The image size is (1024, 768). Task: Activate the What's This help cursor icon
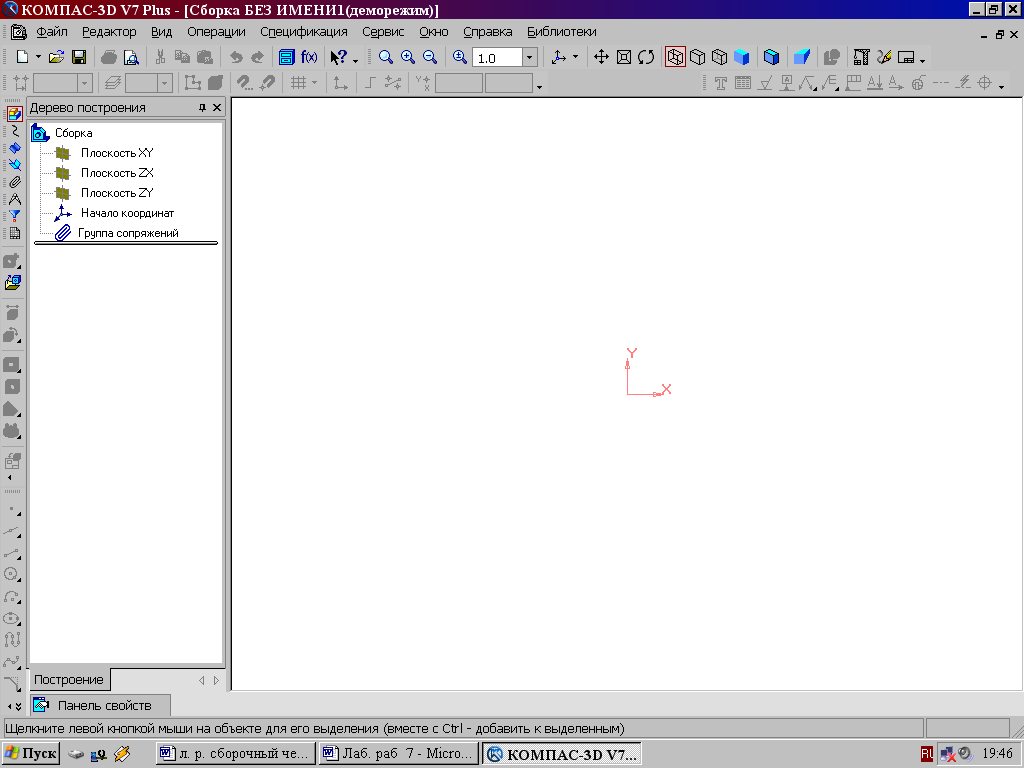pyautogui.click(x=339, y=57)
